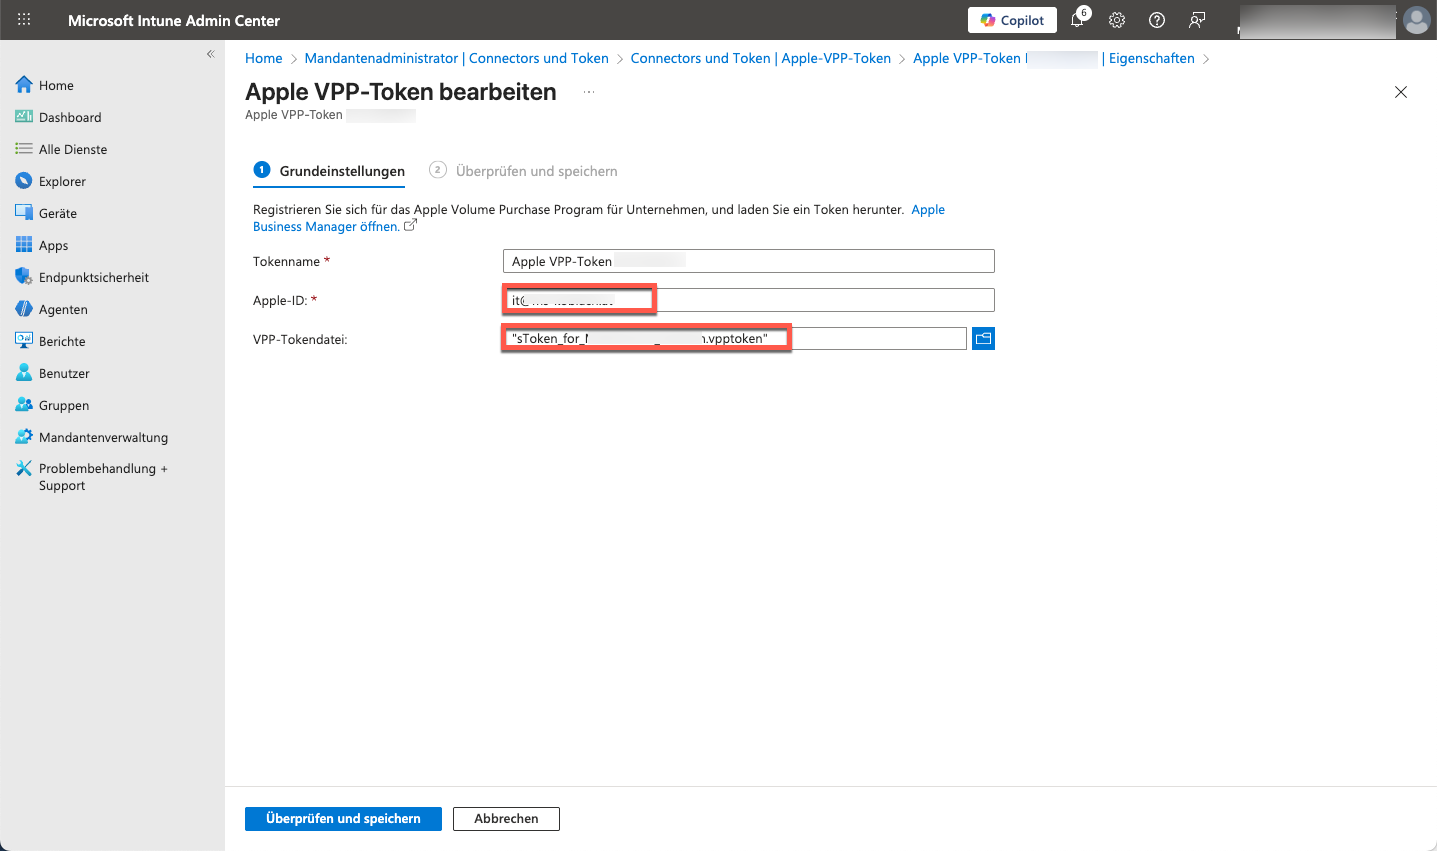
Task: Click the Endpunktsicherheit shield icon
Action: click(24, 277)
